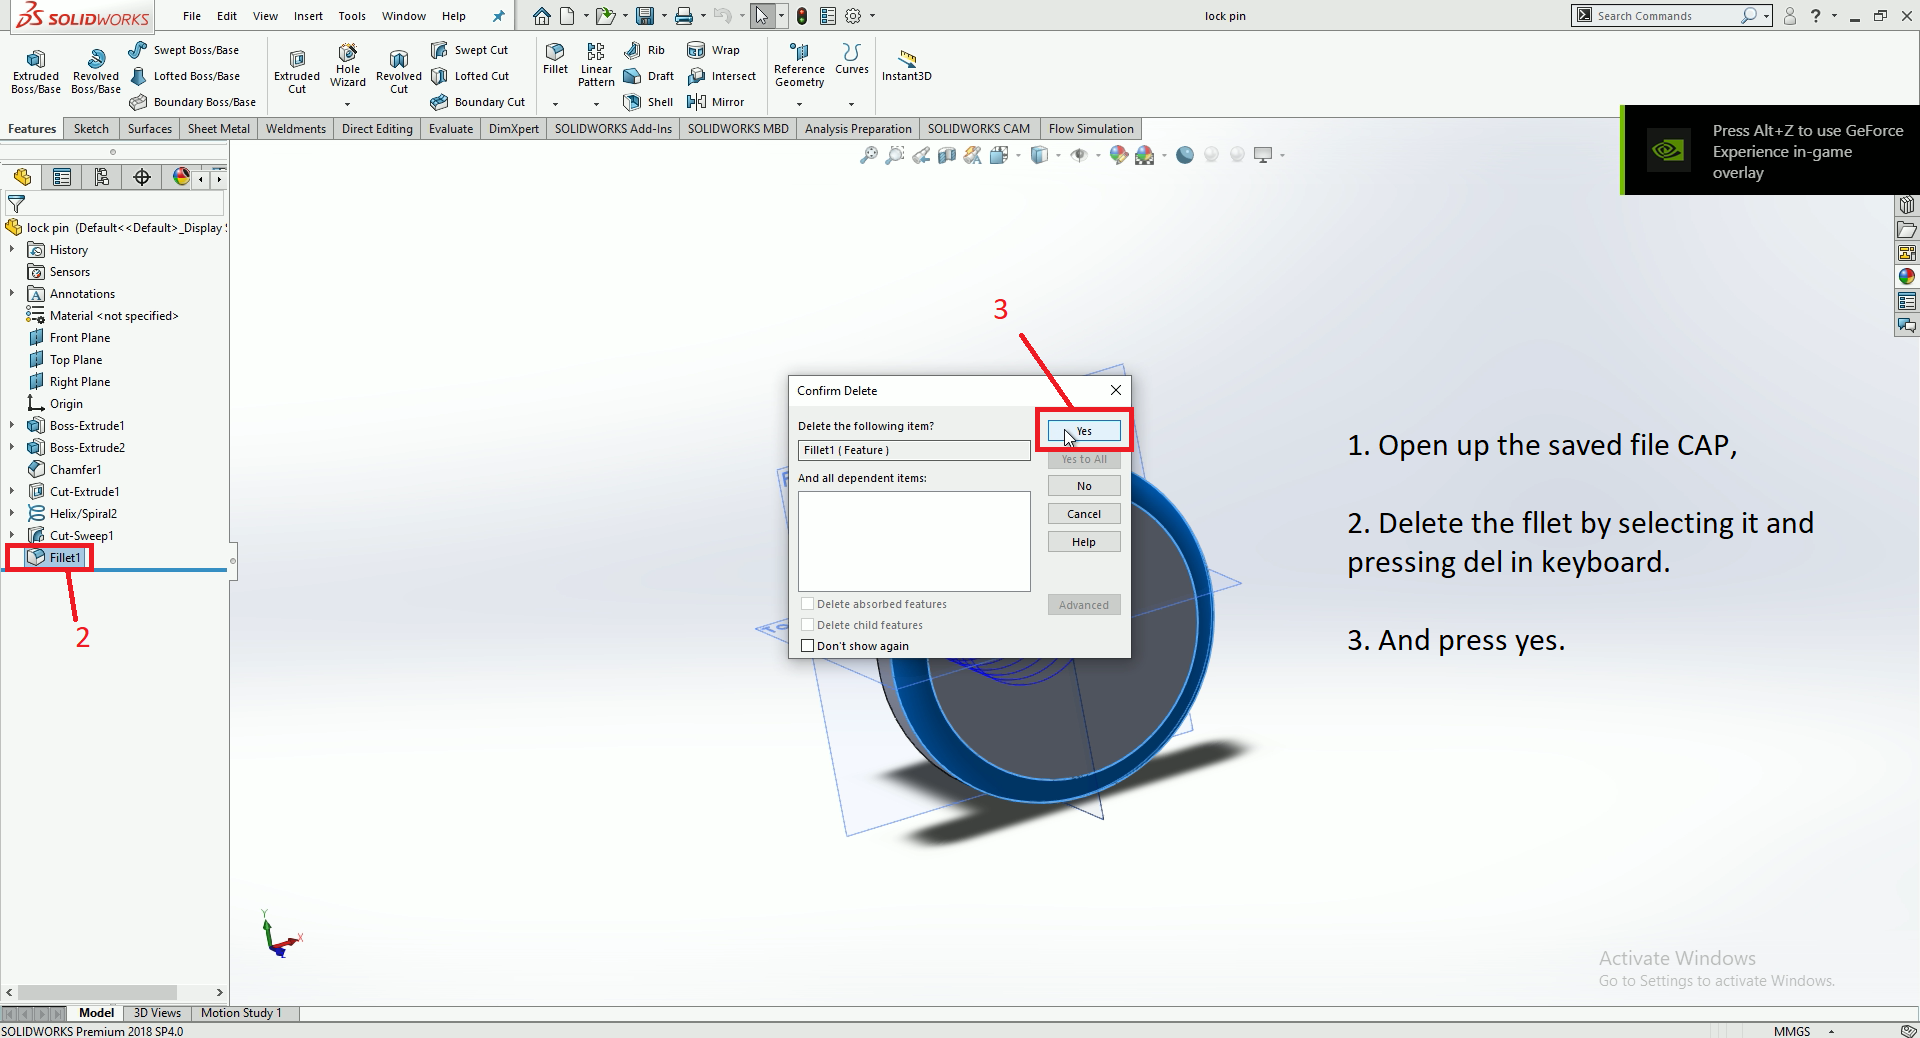Click the home icon in the top toolbar
Screen dimensions: 1920x1038
pos(541,16)
